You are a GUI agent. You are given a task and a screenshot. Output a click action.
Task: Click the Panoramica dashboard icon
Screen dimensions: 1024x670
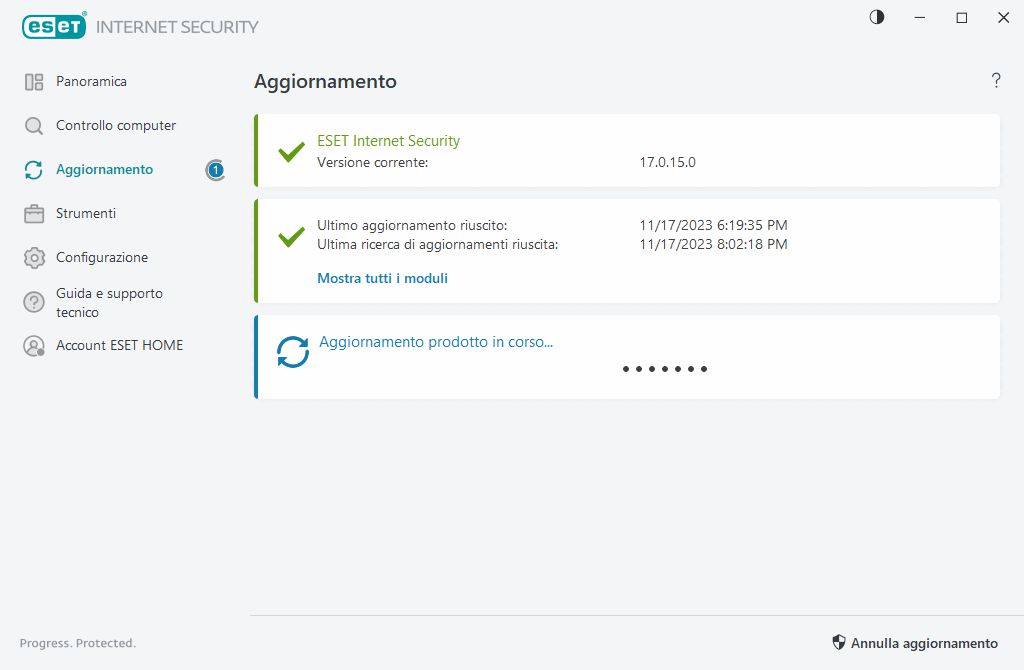[x=34, y=82]
